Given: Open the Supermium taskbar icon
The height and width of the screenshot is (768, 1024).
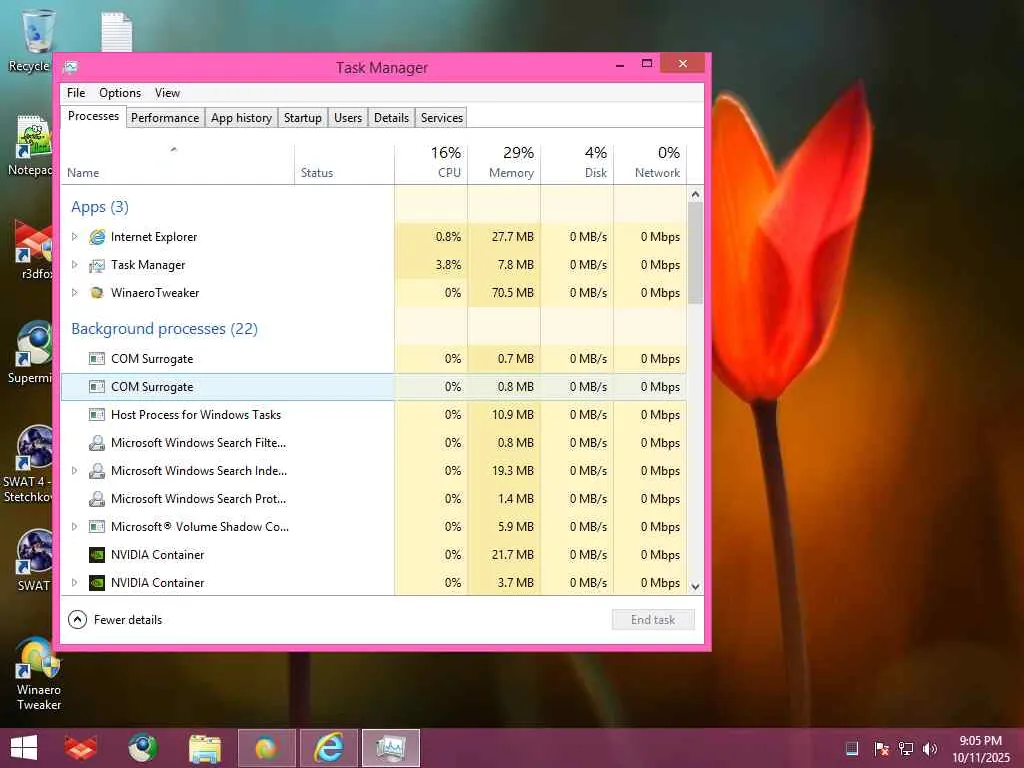Looking at the screenshot, I should point(142,748).
